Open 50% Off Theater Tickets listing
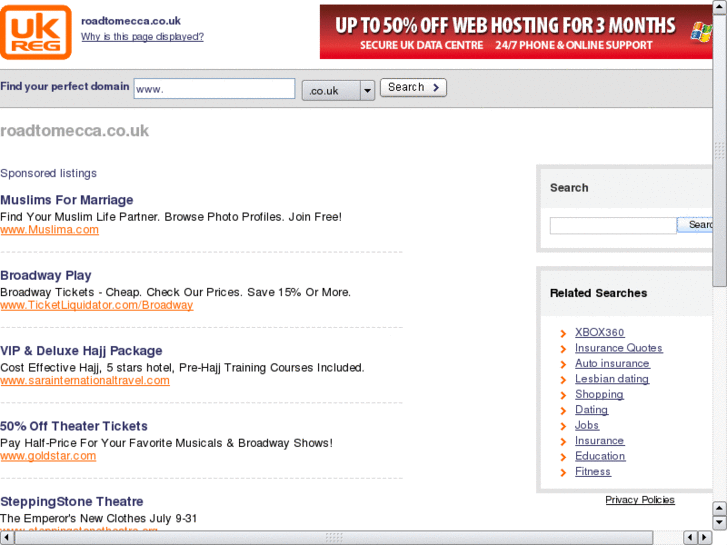 tap(74, 426)
